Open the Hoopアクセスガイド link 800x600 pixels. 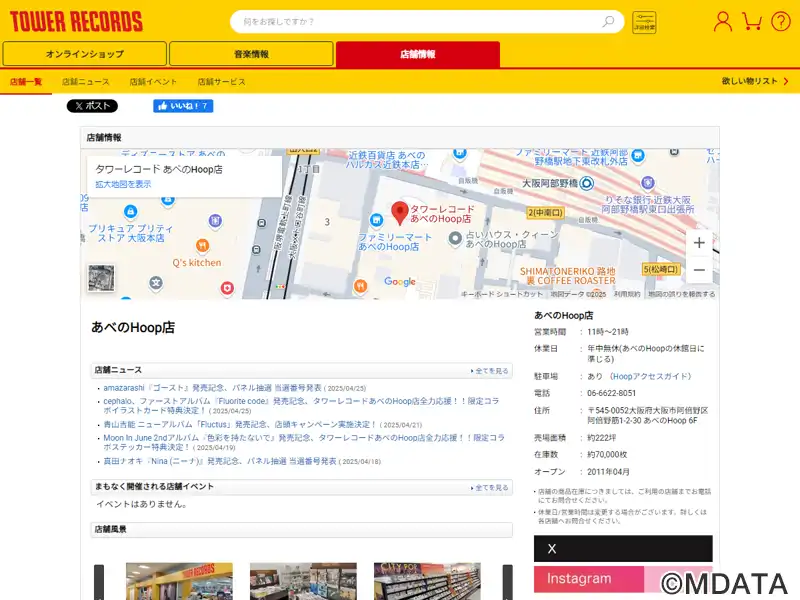(652, 377)
